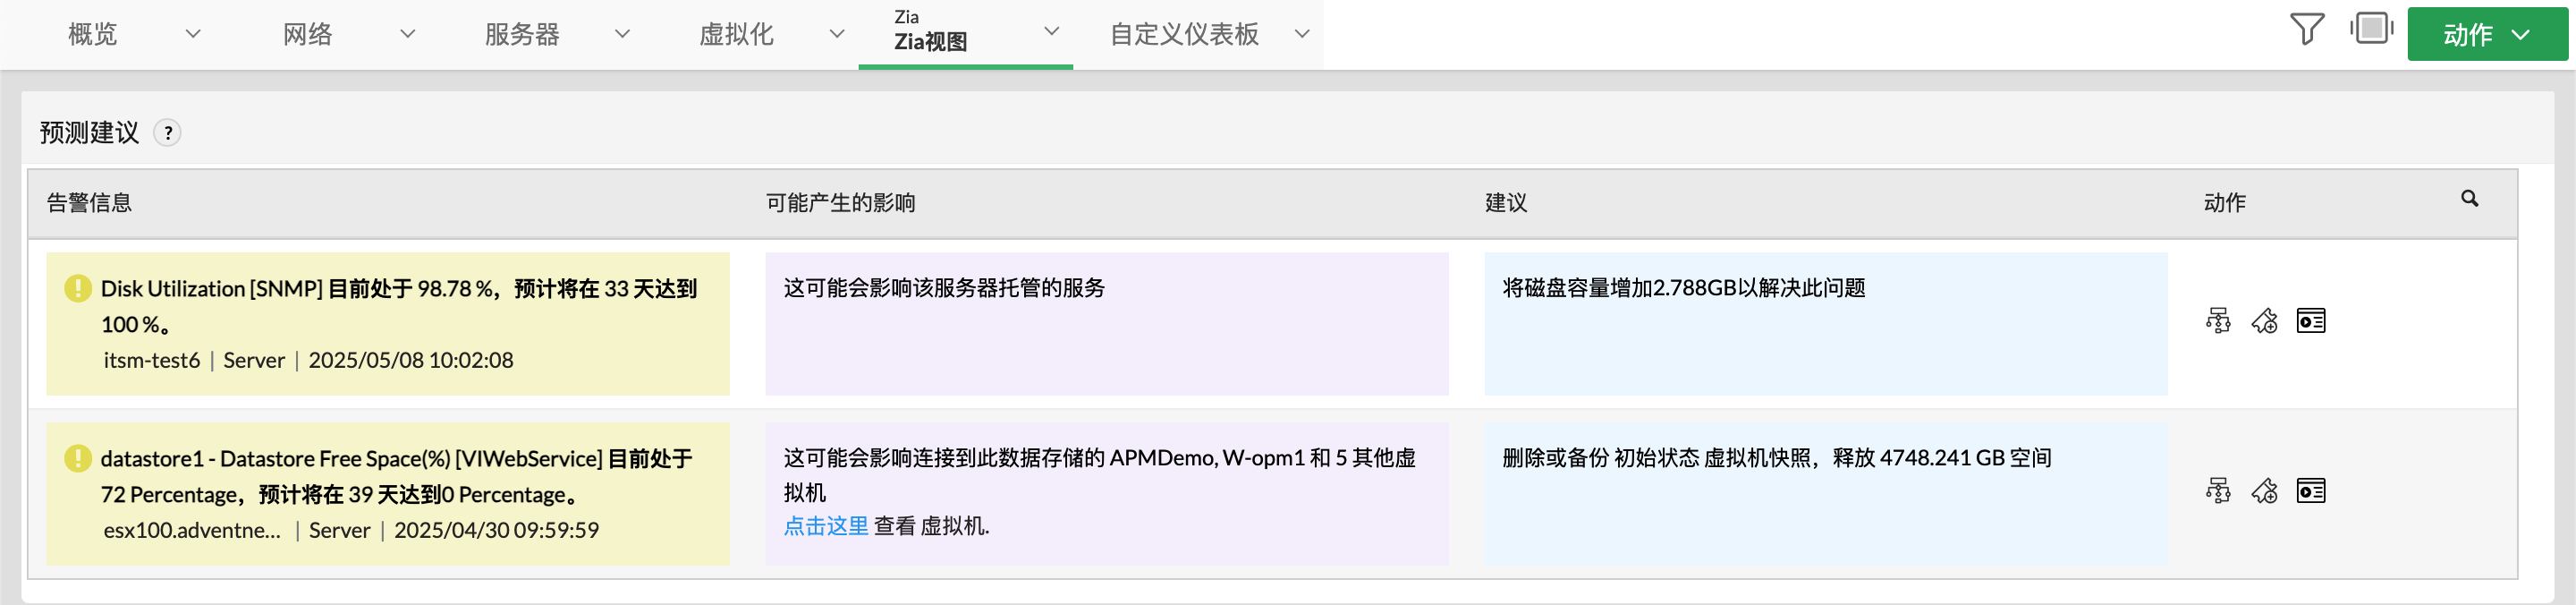Expand the 虚拟化 tab chevron
The image size is (2576, 605).
coord(837,34)
